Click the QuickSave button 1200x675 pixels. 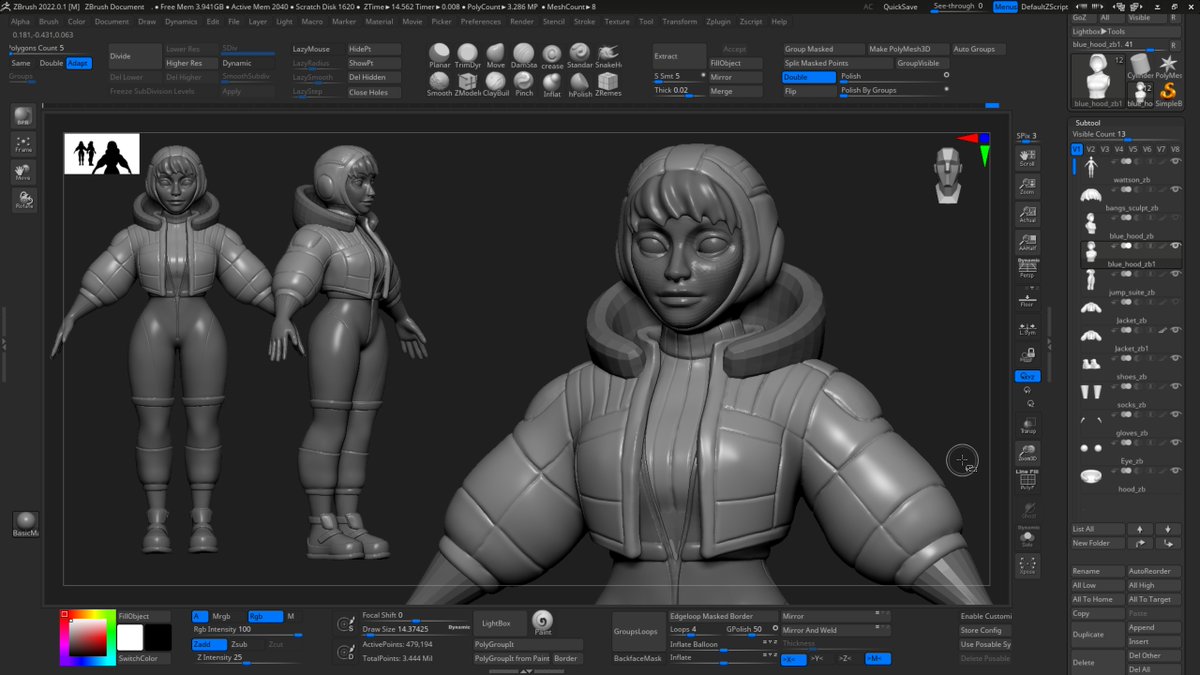(901, 6)
